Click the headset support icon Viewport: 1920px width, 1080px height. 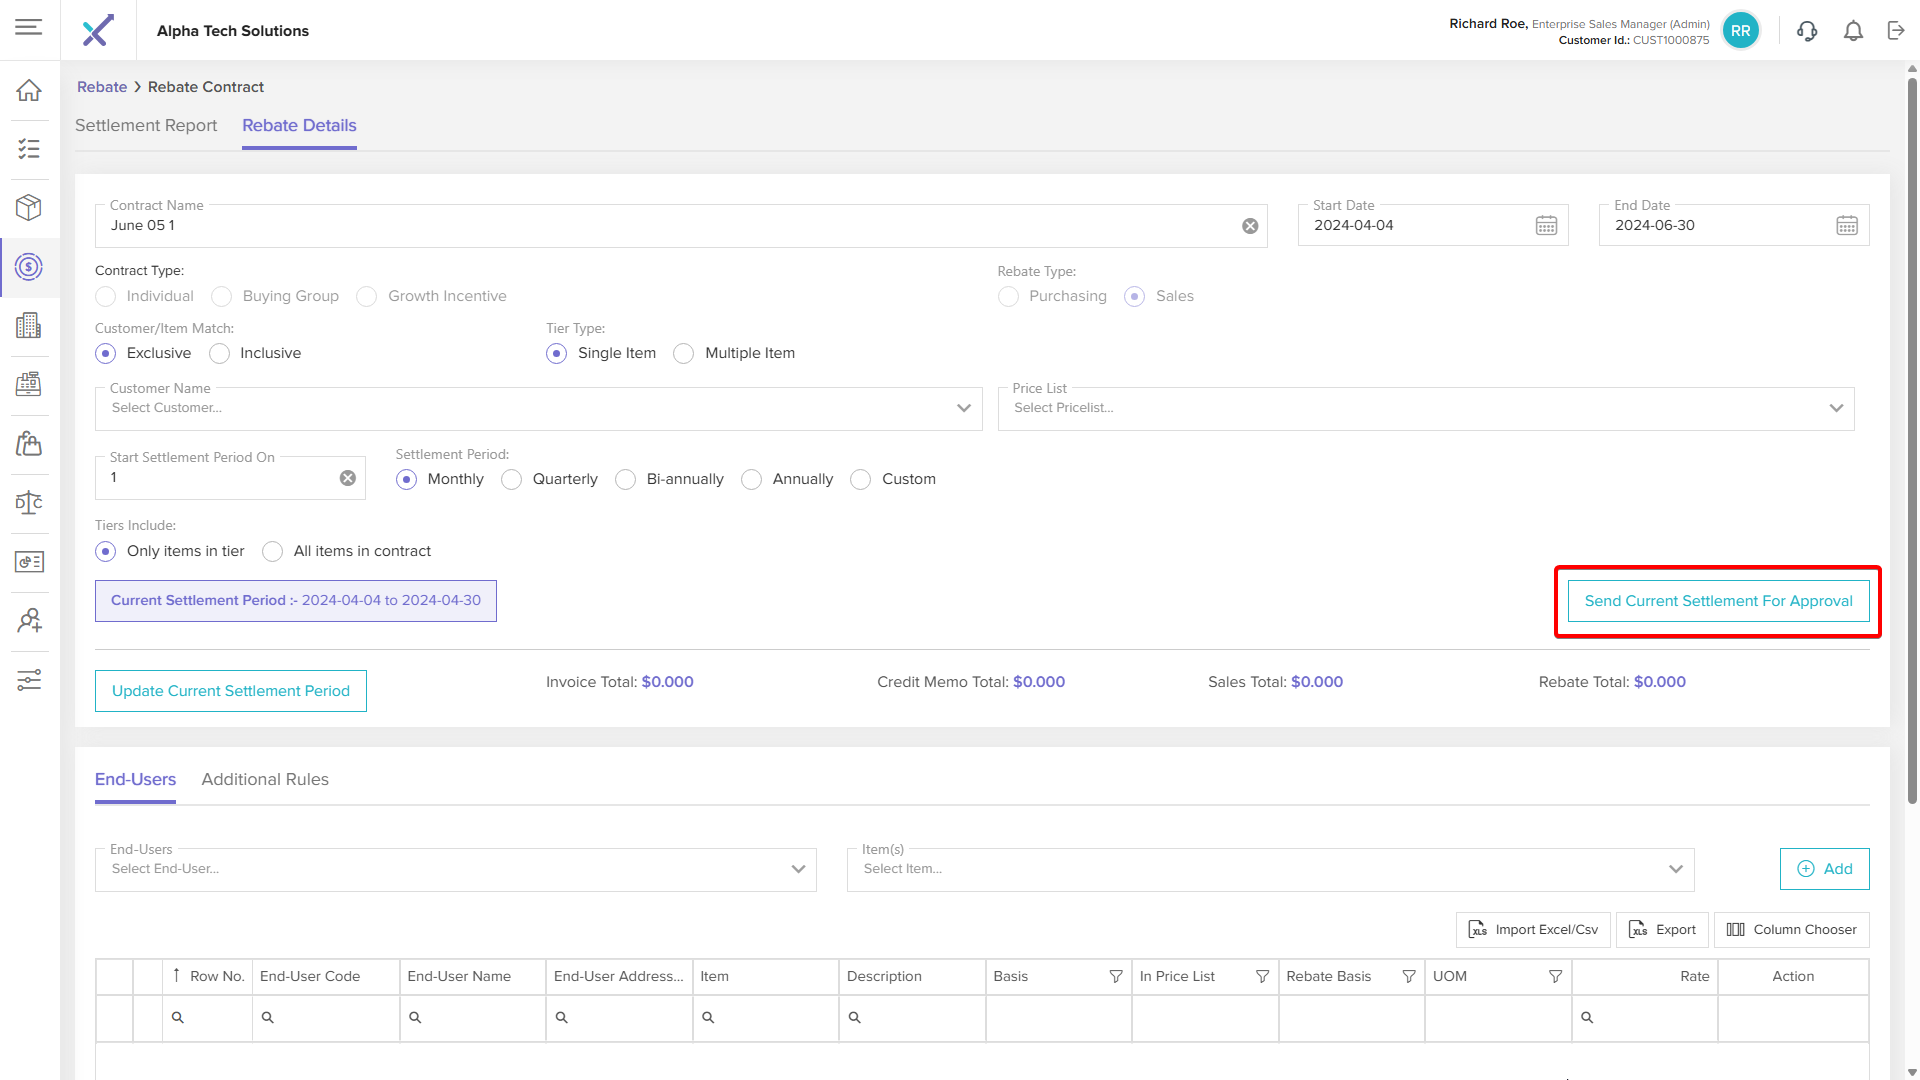click(x=1806, y=31)
